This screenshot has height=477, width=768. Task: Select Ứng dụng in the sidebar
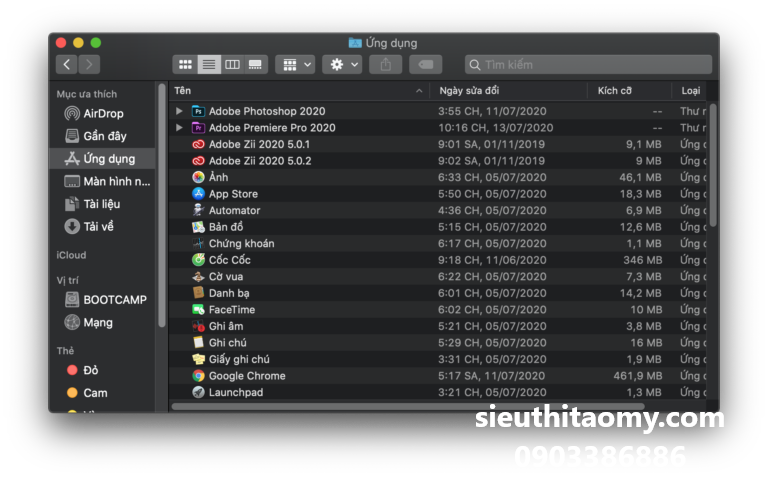[100, 159]
